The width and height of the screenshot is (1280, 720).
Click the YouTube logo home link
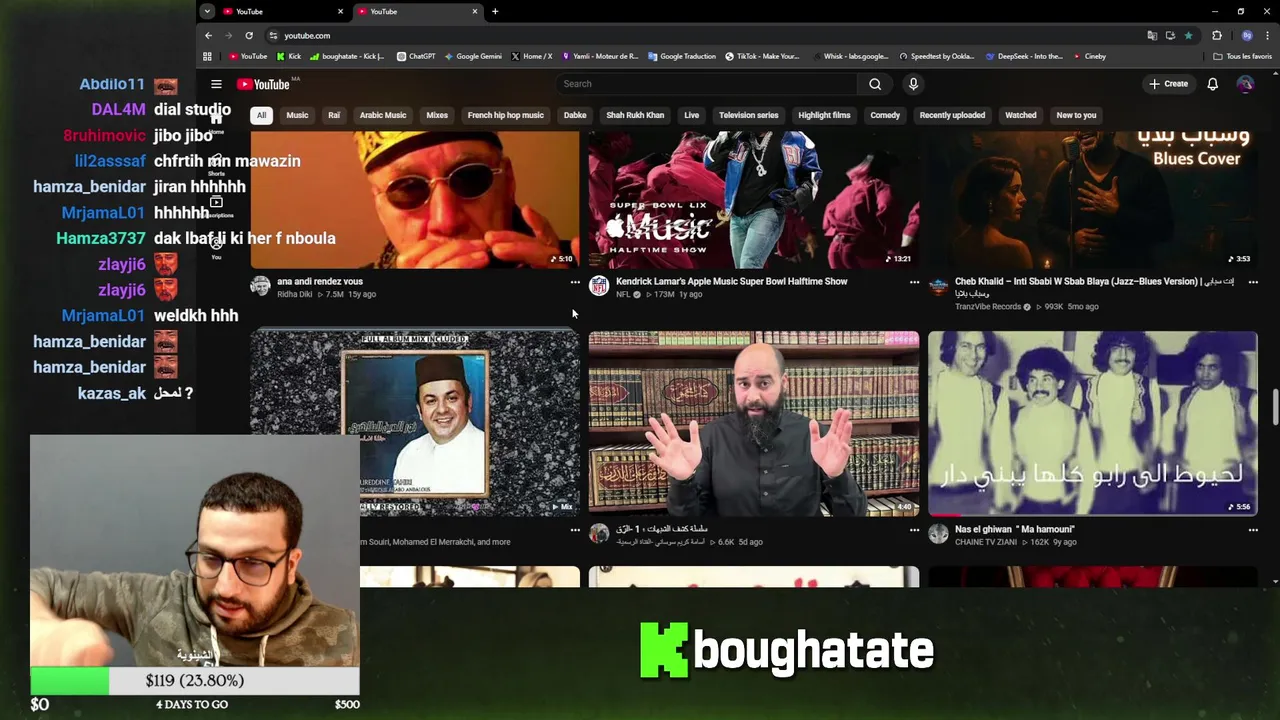[263, 84]
